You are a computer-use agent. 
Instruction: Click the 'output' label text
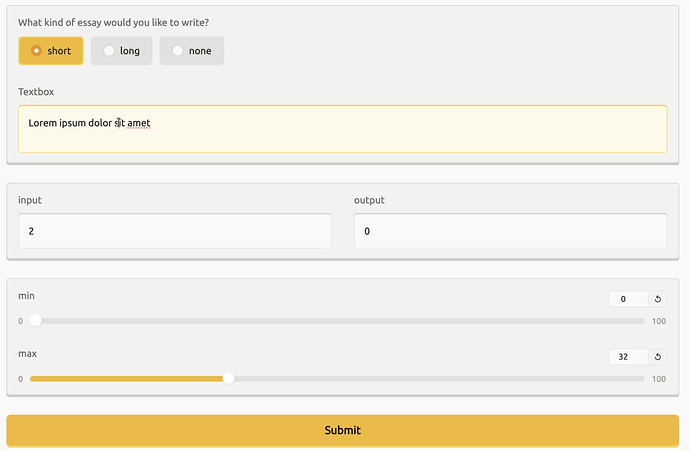[x=369, y=200]
